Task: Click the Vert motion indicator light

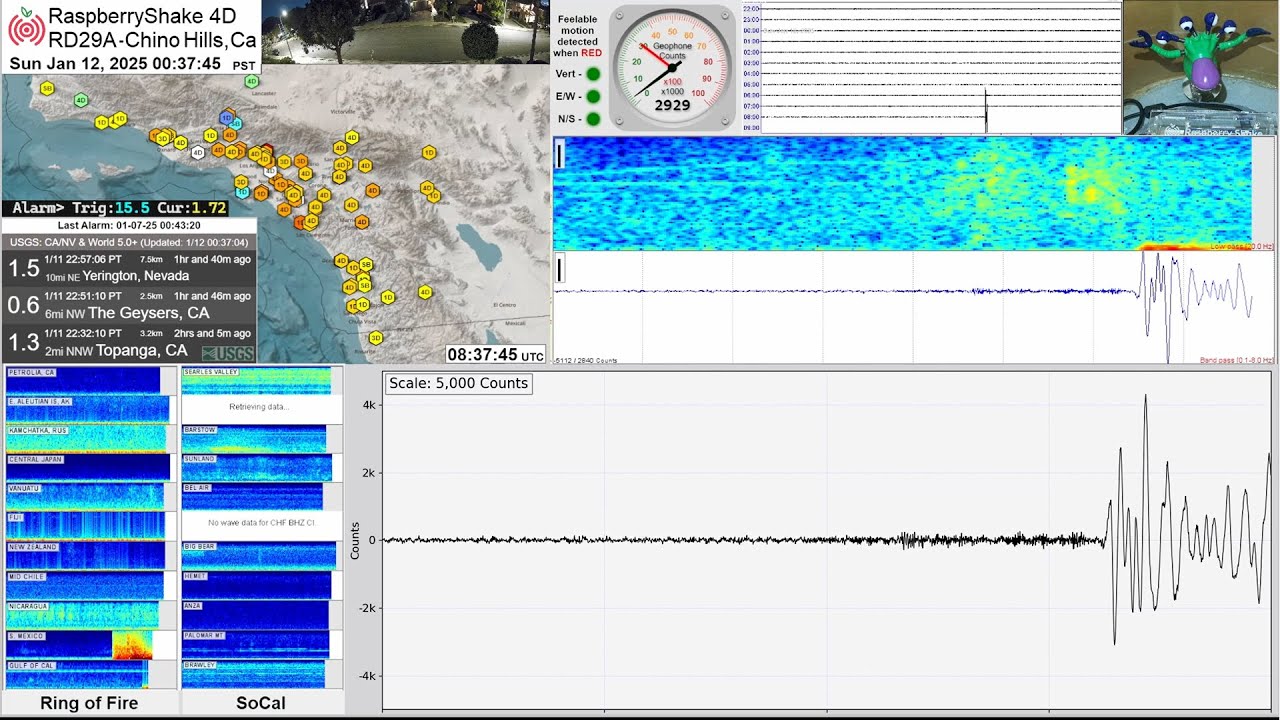Action: point(593,74)
